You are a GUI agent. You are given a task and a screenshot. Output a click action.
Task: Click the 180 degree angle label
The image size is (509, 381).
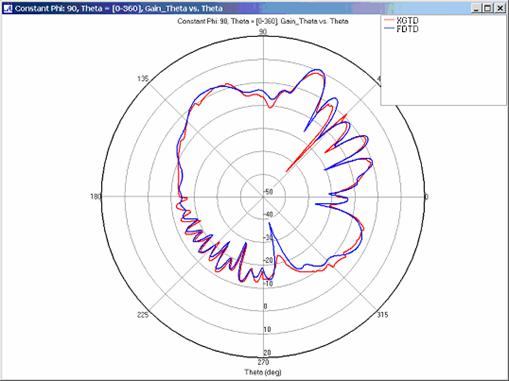coord(95,196)
